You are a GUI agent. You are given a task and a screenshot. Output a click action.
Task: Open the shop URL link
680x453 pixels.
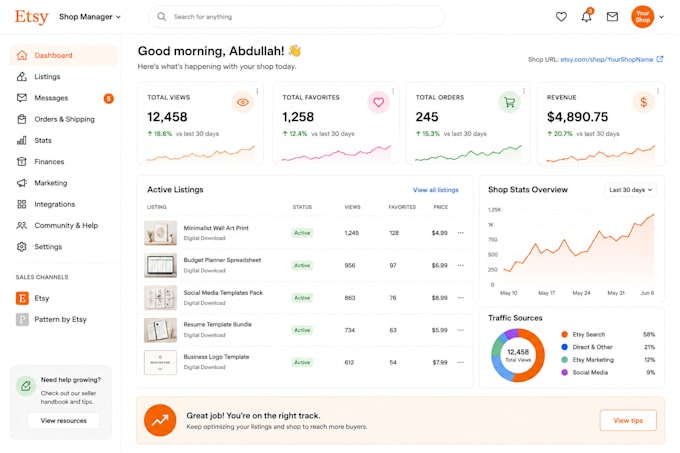tap(607, 59)
